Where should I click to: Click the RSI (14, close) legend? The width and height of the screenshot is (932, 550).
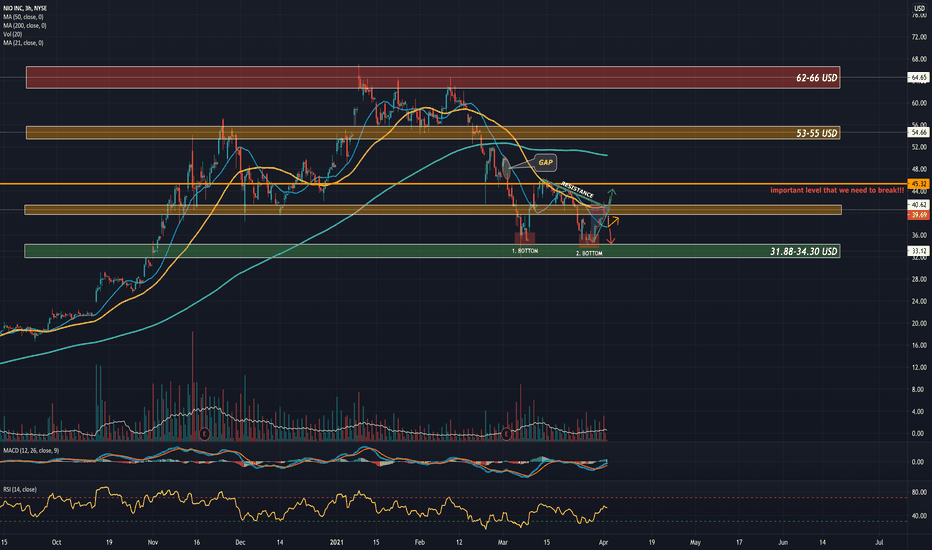coord(20,489)
